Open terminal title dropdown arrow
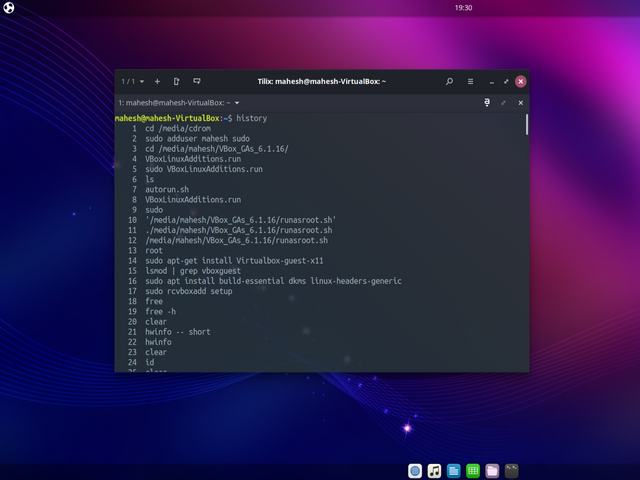 (x=237, y=103)
